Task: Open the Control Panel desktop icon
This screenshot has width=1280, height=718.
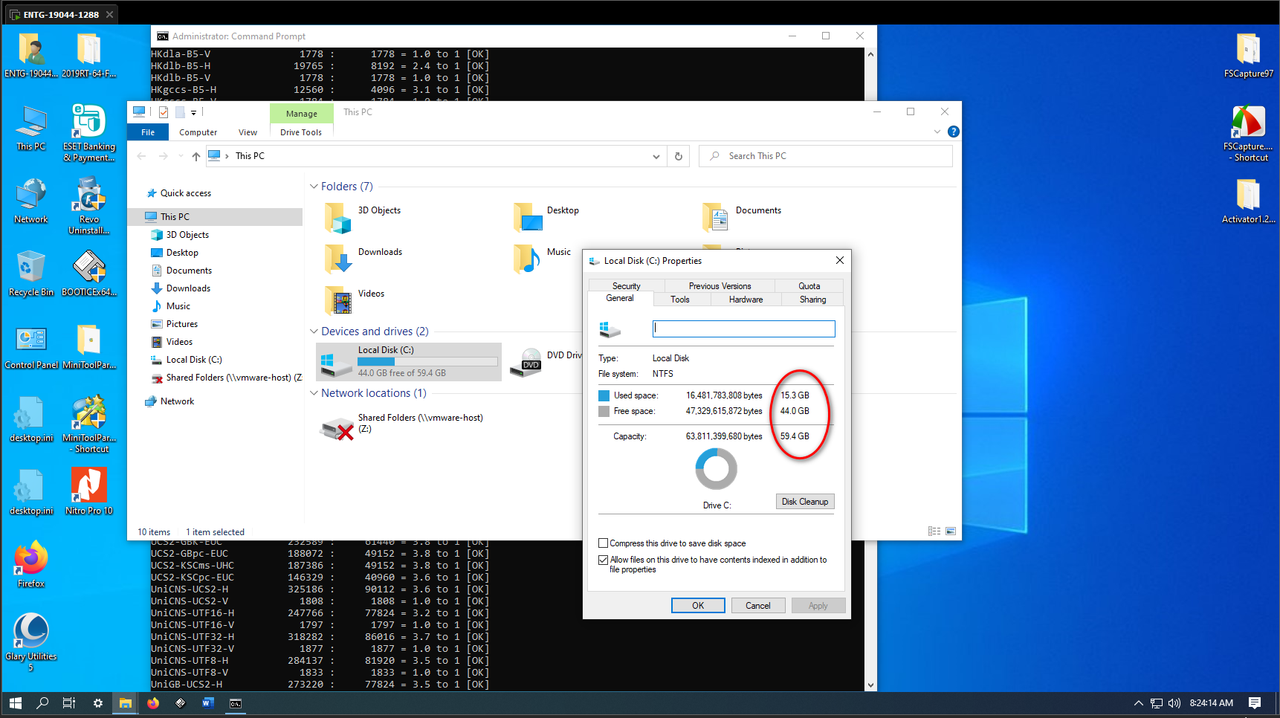Action: point(31,347)
